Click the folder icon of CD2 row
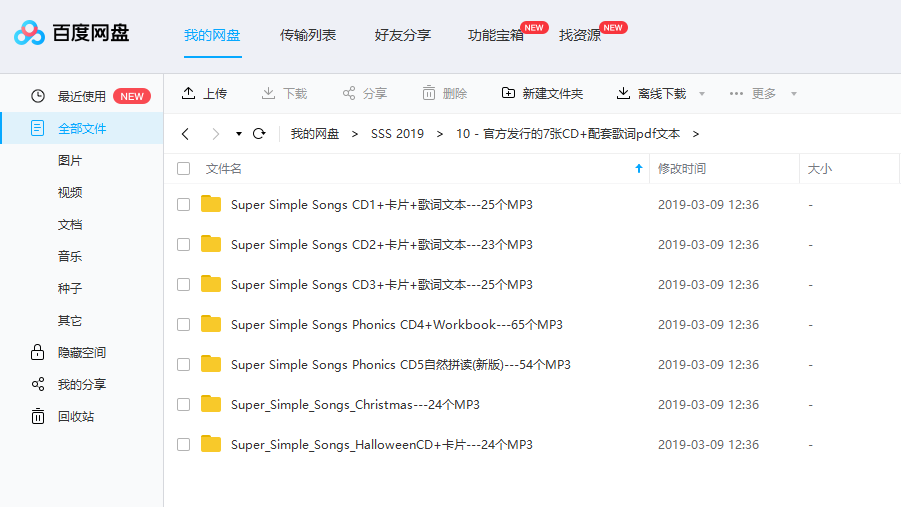The width and height of the screenshot is (901, 507). coord(211,244)
